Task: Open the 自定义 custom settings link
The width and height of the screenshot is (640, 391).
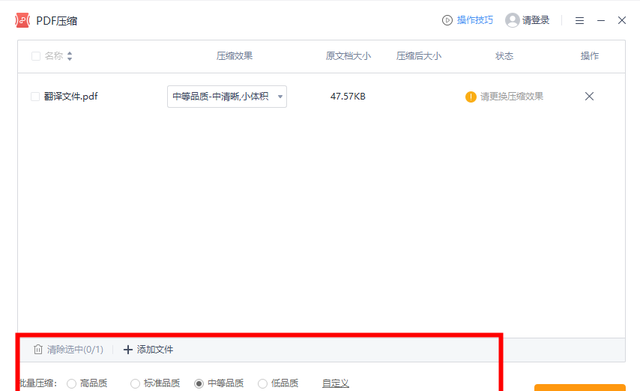Action: pos(336,383)
